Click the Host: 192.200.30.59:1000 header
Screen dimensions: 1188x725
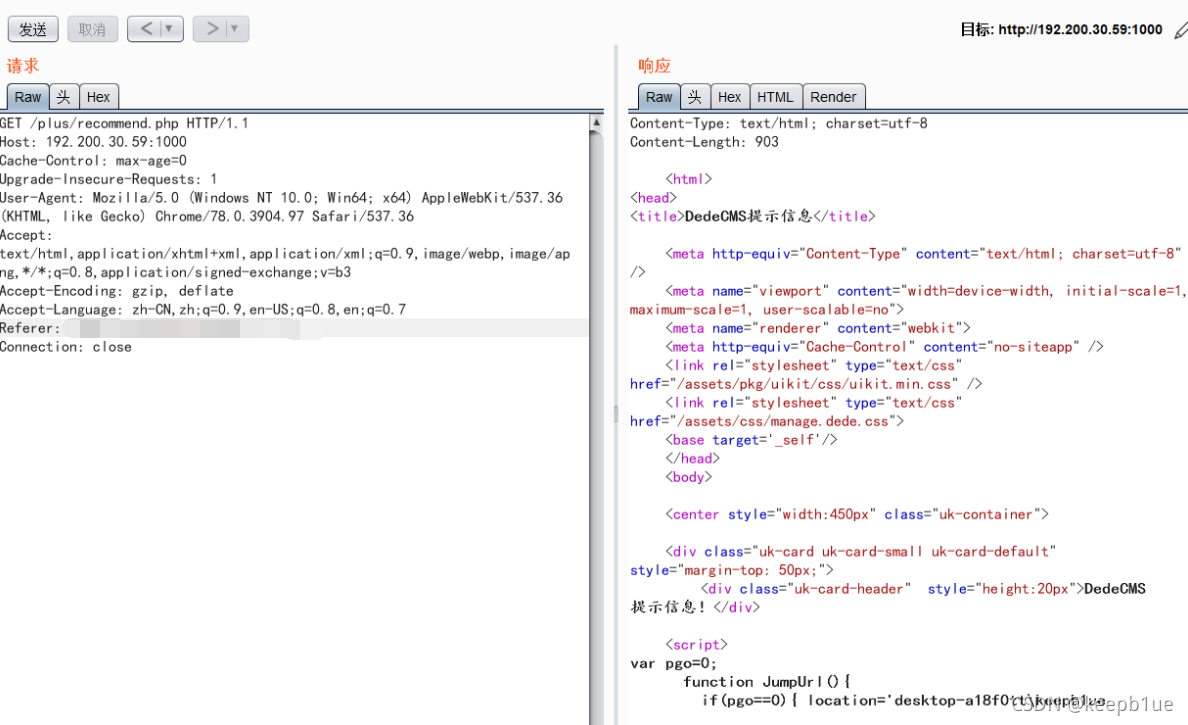tap(93, 142)
